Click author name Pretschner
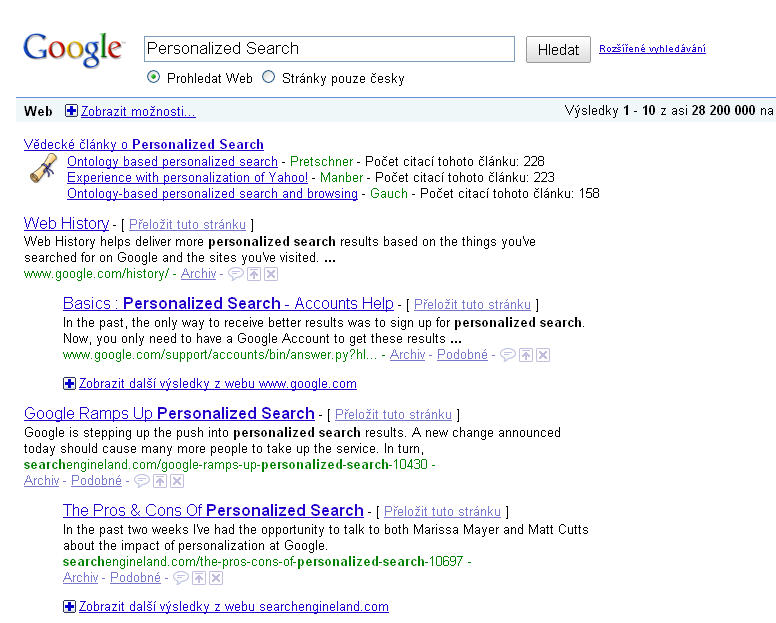 click(322, 161)
